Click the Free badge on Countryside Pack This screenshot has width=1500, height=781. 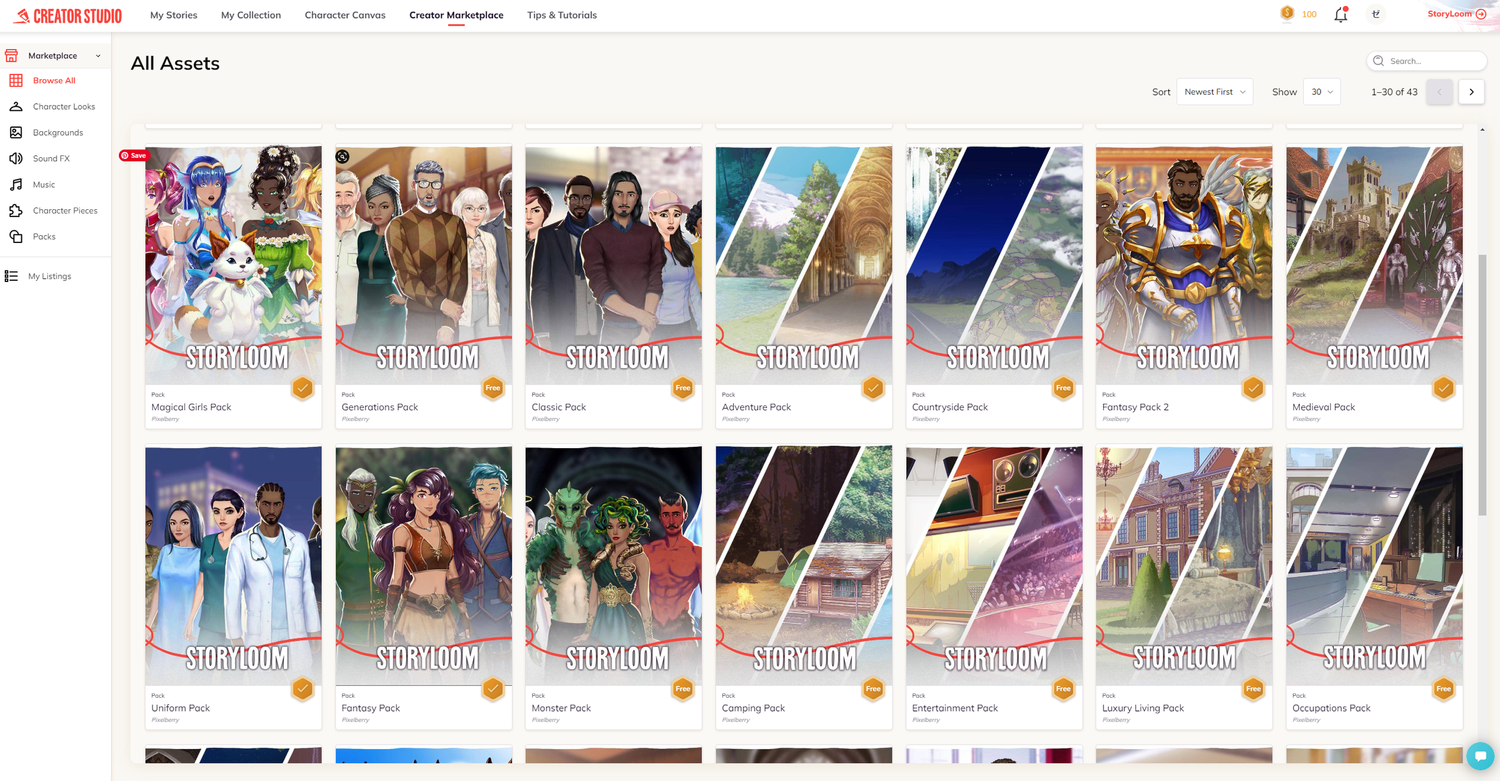pyautogui.click(x=1063, y=388)
